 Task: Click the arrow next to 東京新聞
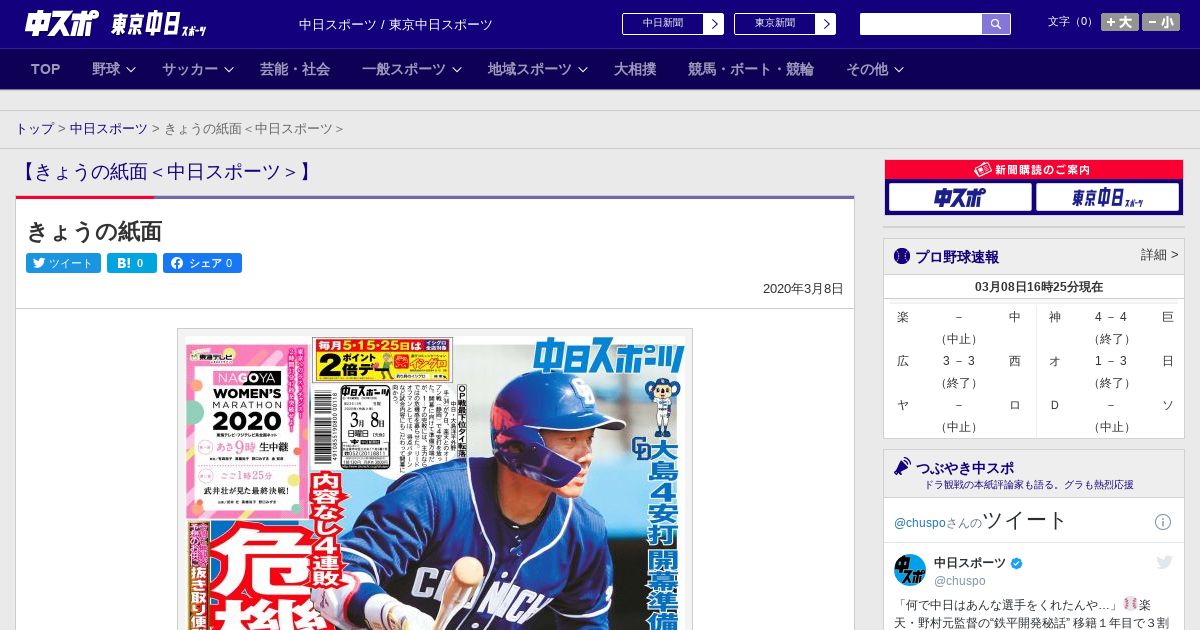[826, 24]
